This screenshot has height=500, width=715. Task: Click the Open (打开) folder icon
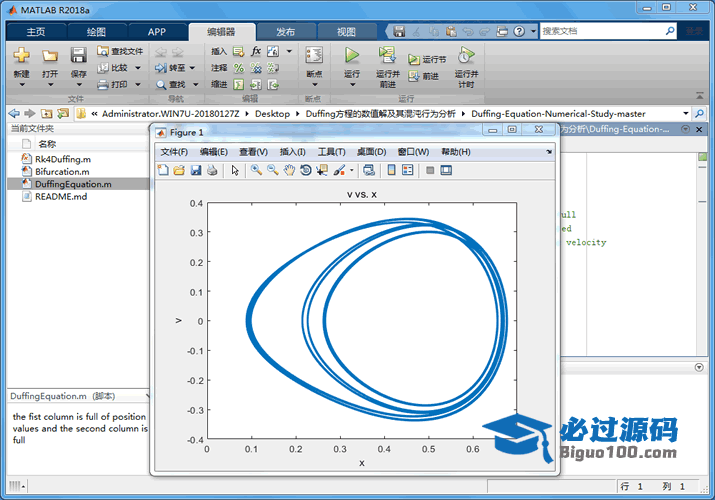(x=50, y=56)
